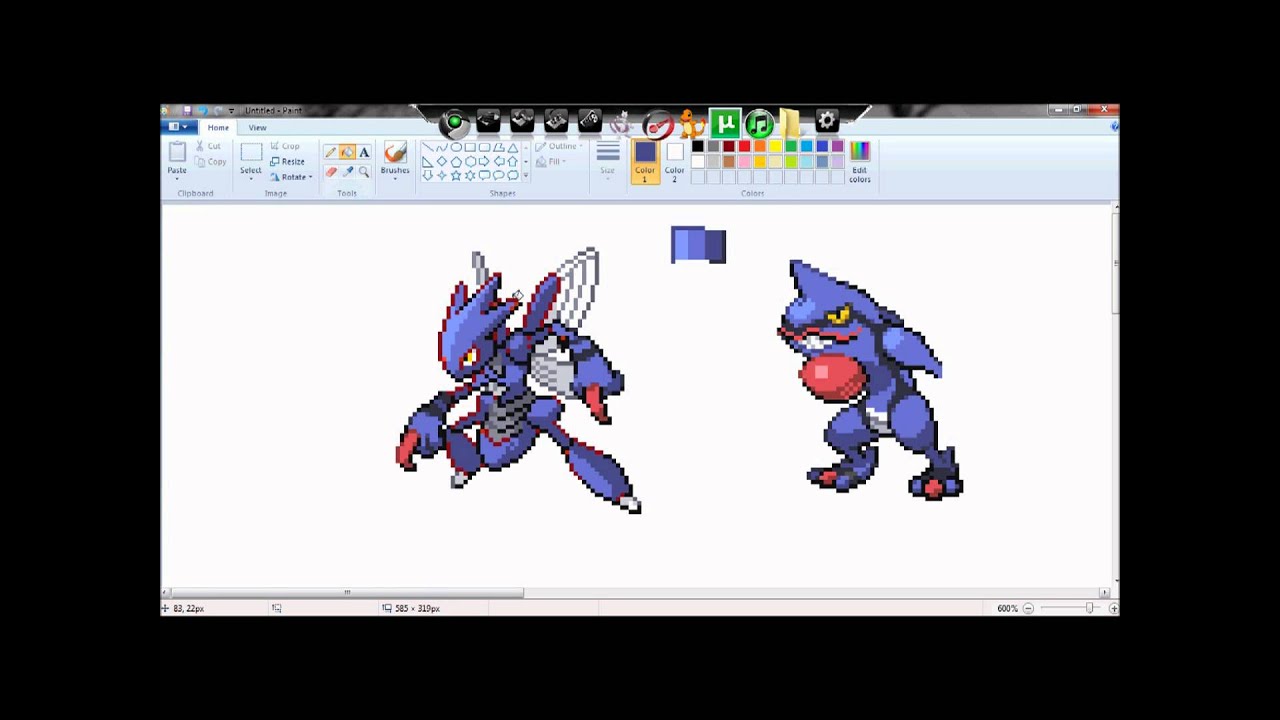Viewport: 1280px width, 720px height.
Task: Choose the Triangle shape
Action: (x=512, y=147)
